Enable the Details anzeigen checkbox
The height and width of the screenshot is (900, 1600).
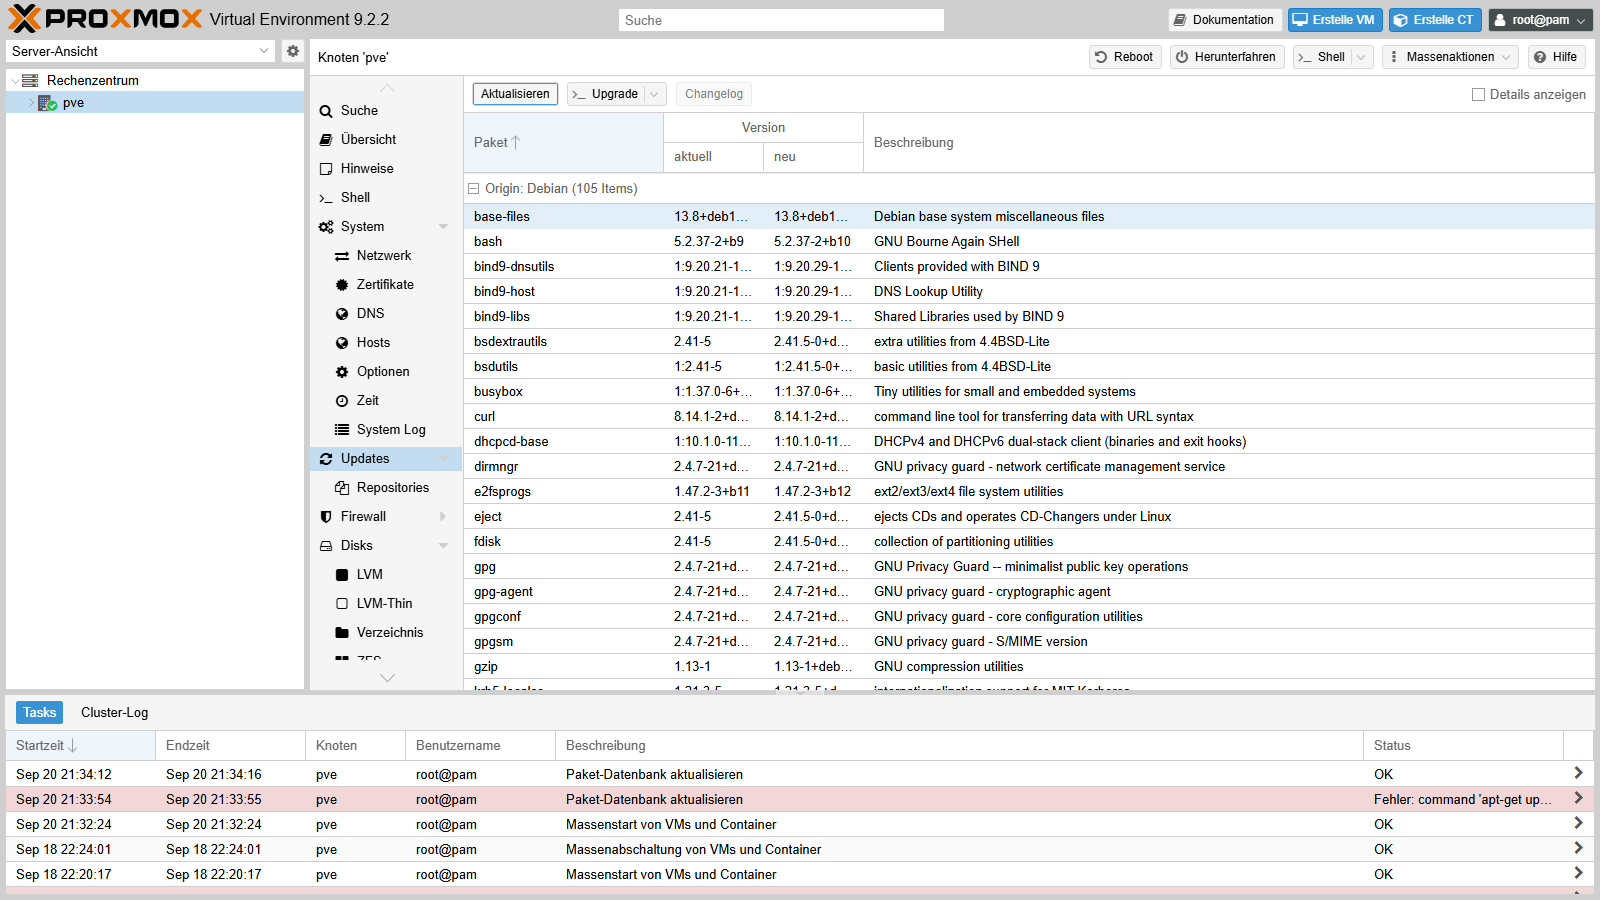1478,95
